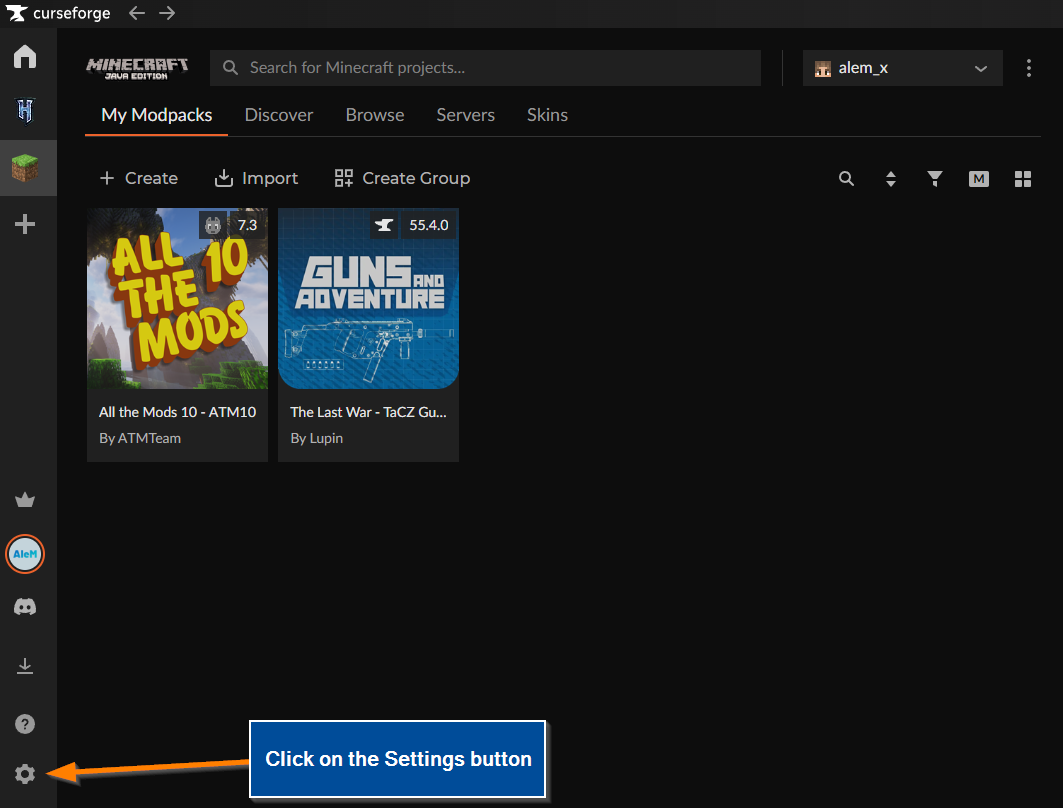This screenshot has width=1063, height=808.
Task: Open the crown premium icon
Action: pos(25,500)
